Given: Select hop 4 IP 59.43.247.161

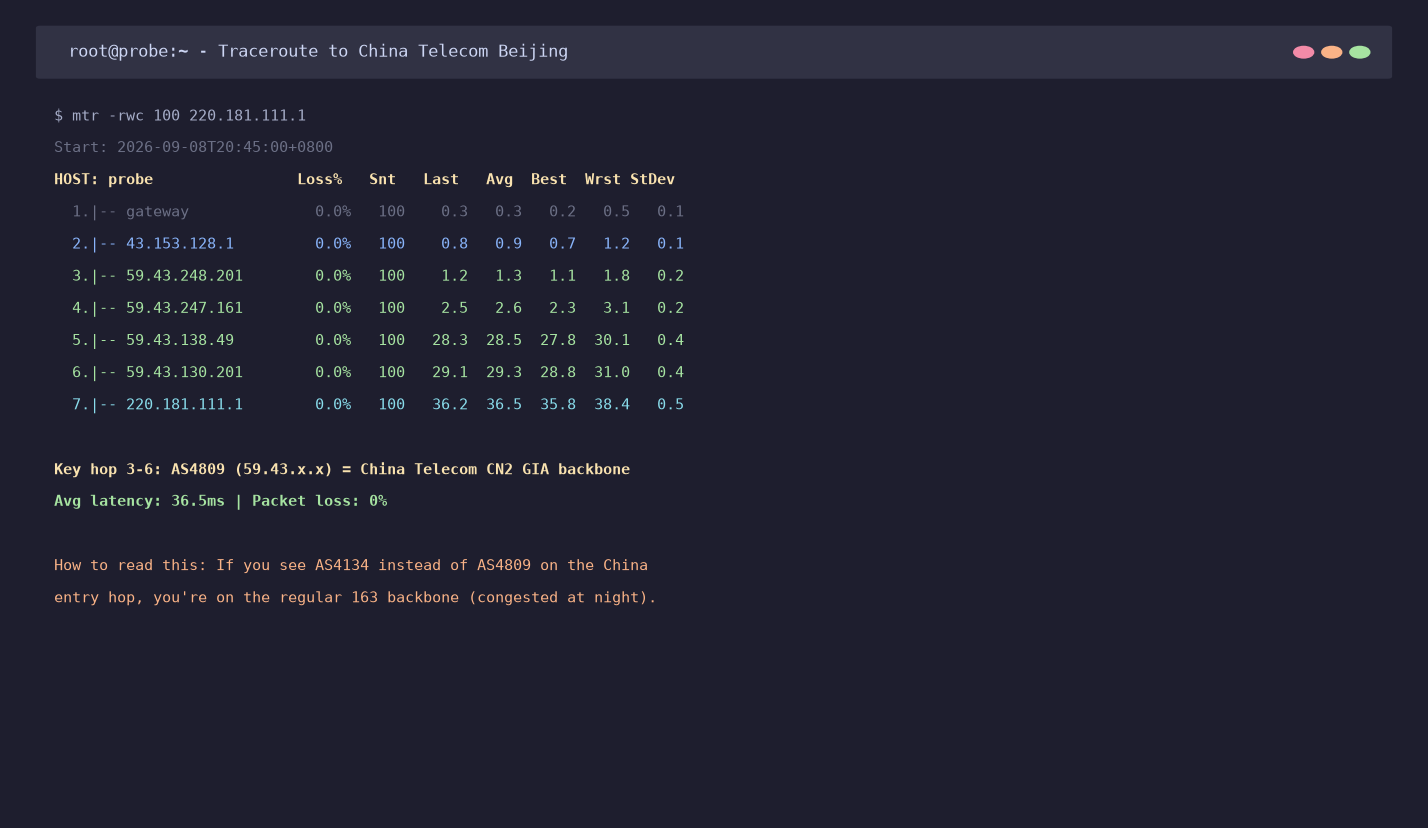Looking at the screenshot, I should tap(184, 307).
